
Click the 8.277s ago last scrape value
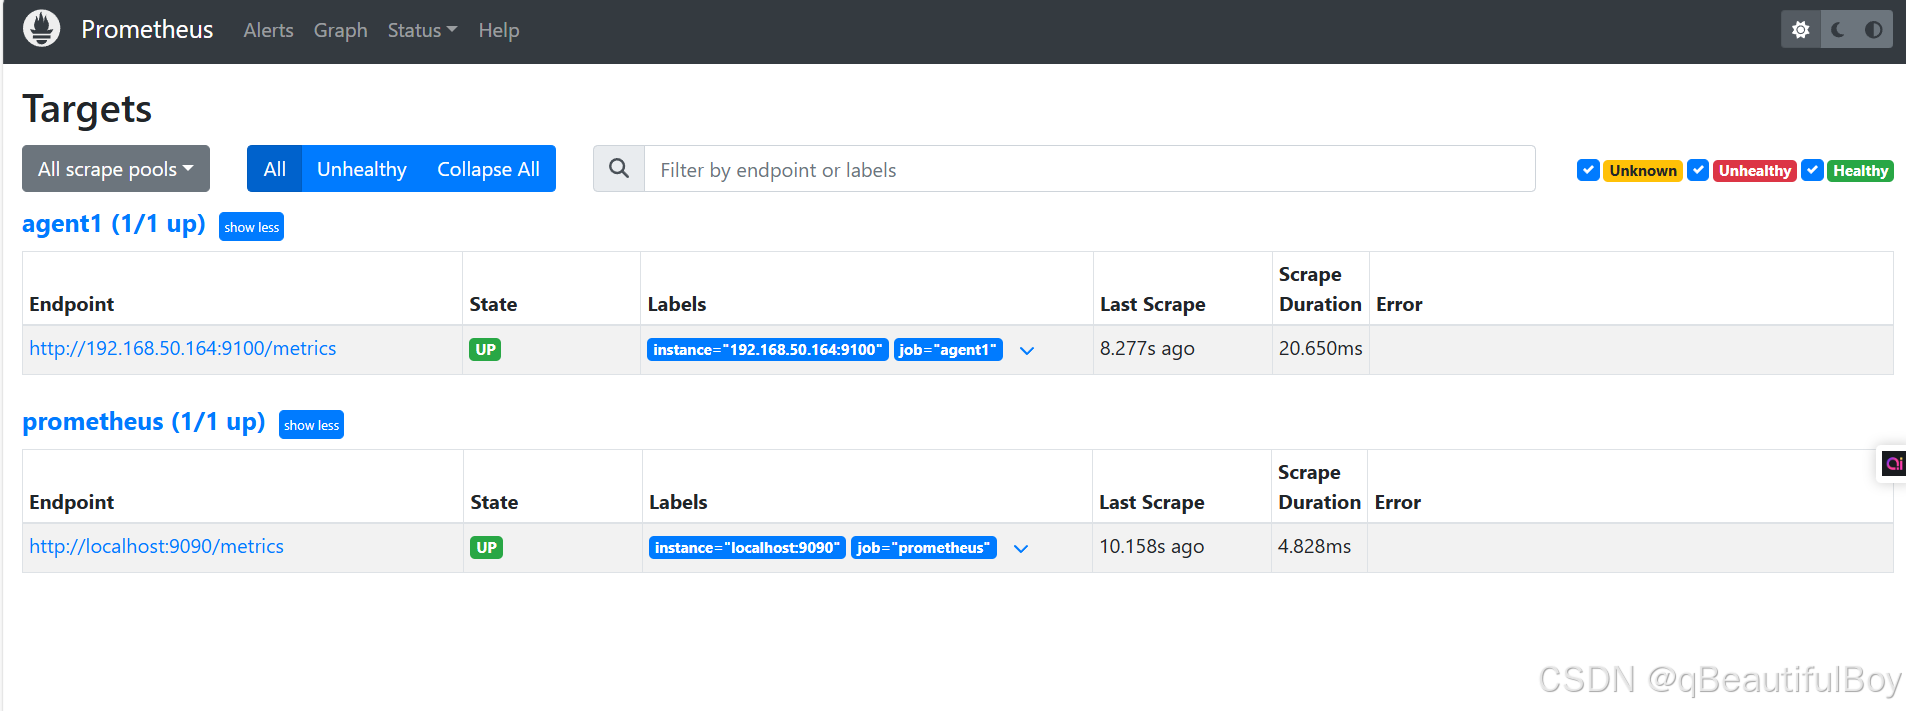tap(1147, 348)
